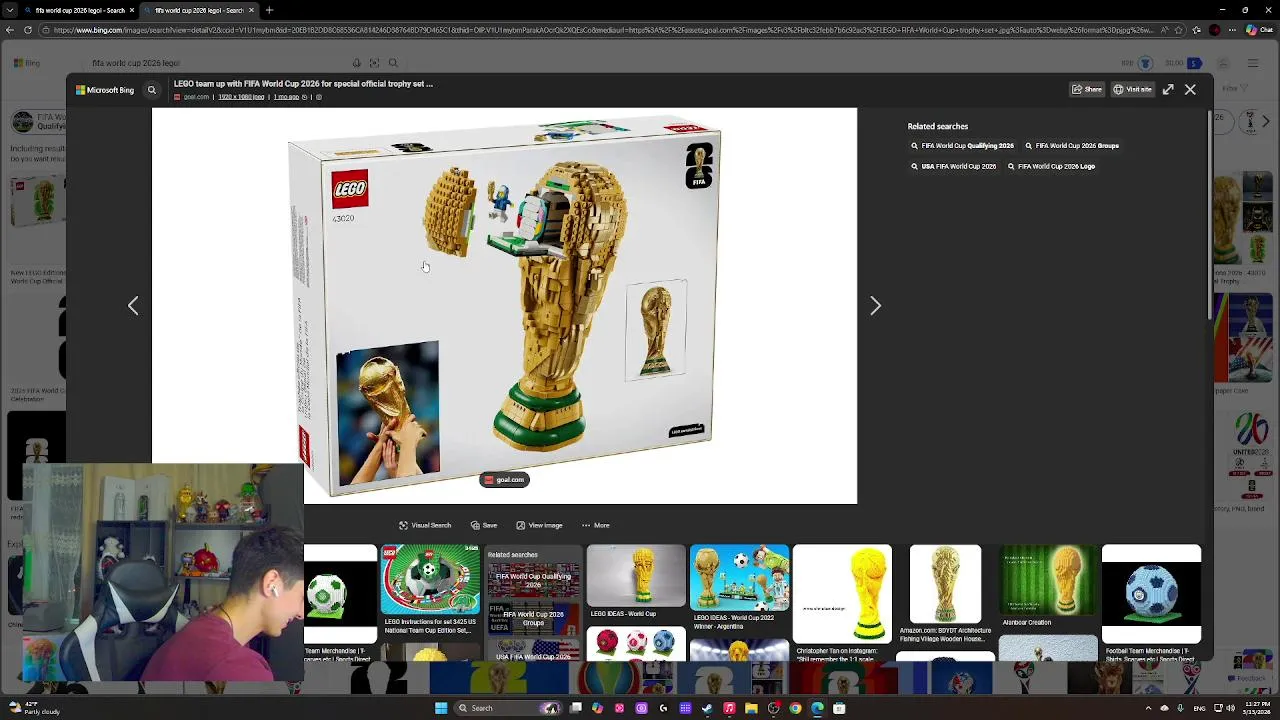Show hidden system tray icons
Viewport: 1280px width, 720px height.
click(x=1148, y=708)
